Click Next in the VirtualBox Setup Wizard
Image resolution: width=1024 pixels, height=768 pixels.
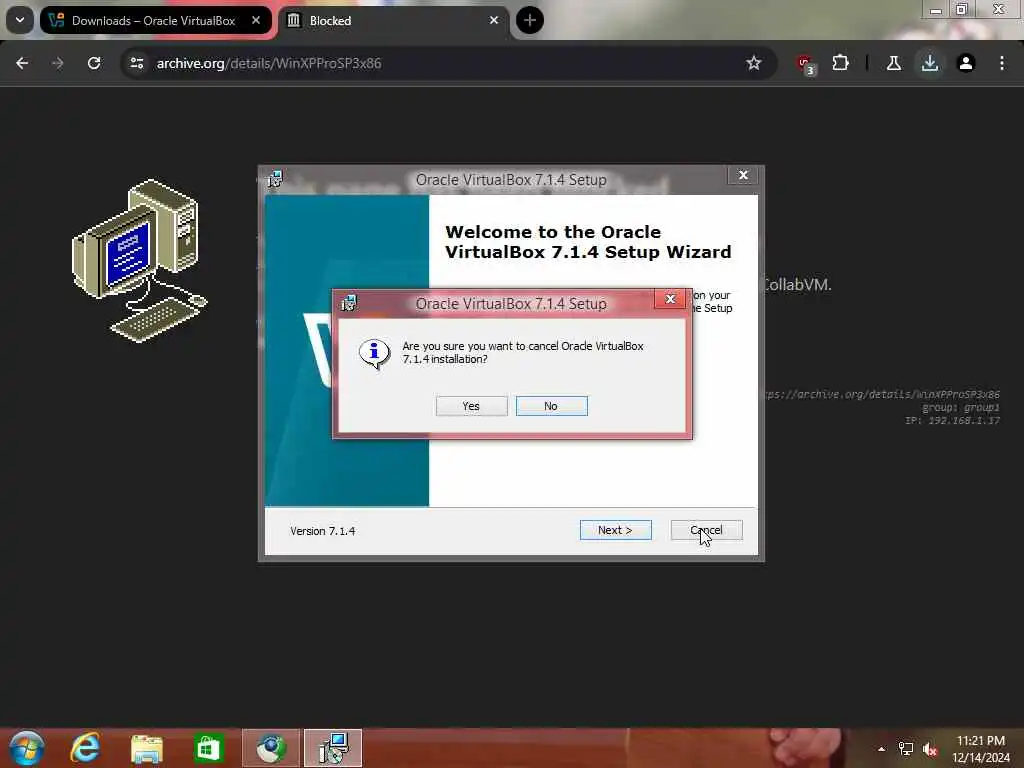click(615, 530)
